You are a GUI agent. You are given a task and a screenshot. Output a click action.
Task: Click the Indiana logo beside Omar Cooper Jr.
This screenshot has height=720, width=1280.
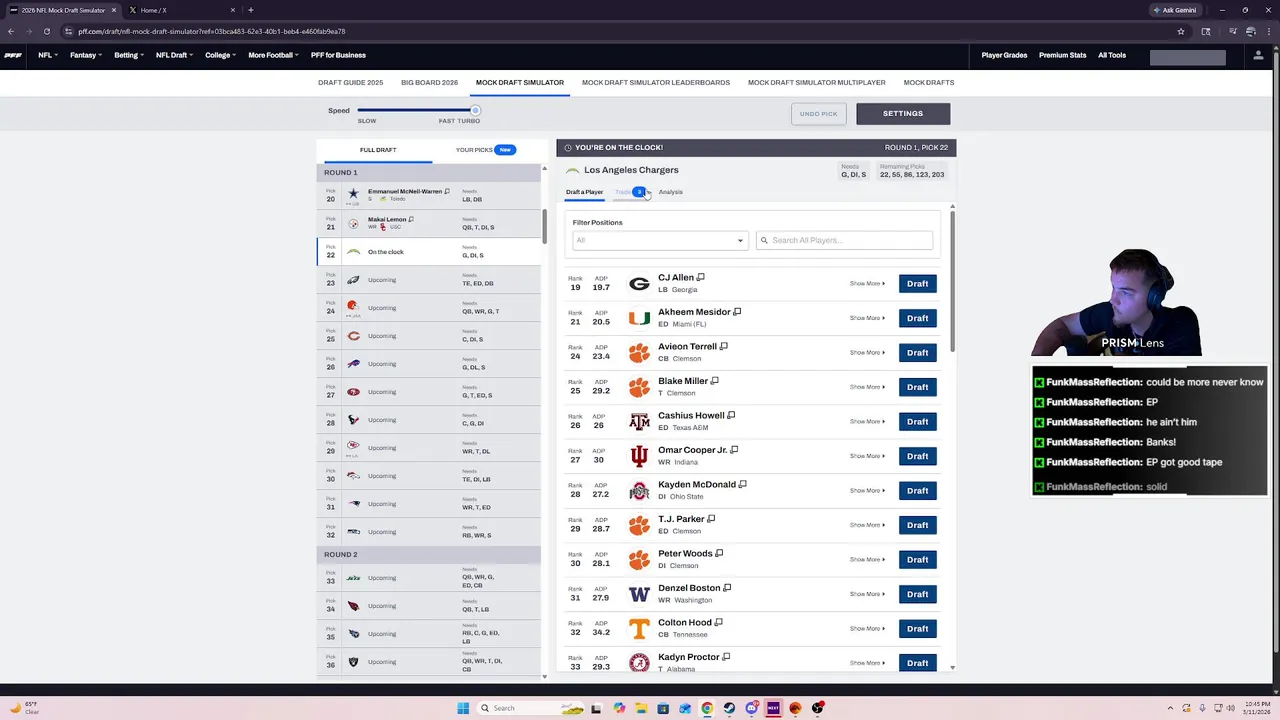(639, 456)
